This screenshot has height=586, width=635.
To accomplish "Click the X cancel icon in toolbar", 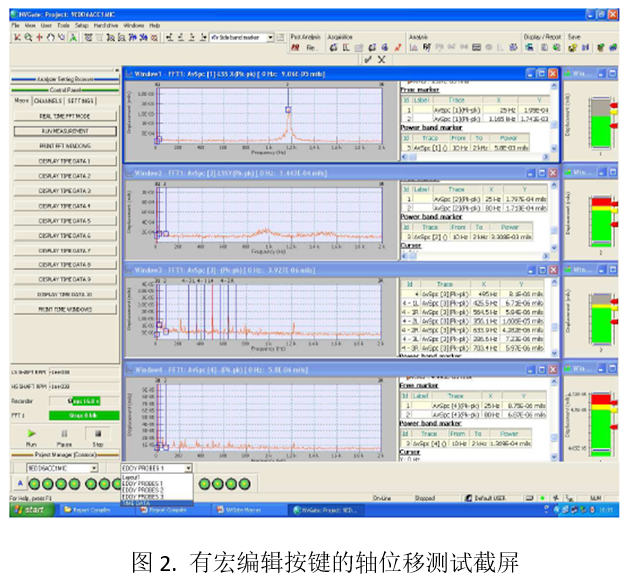I will (380, 59).
